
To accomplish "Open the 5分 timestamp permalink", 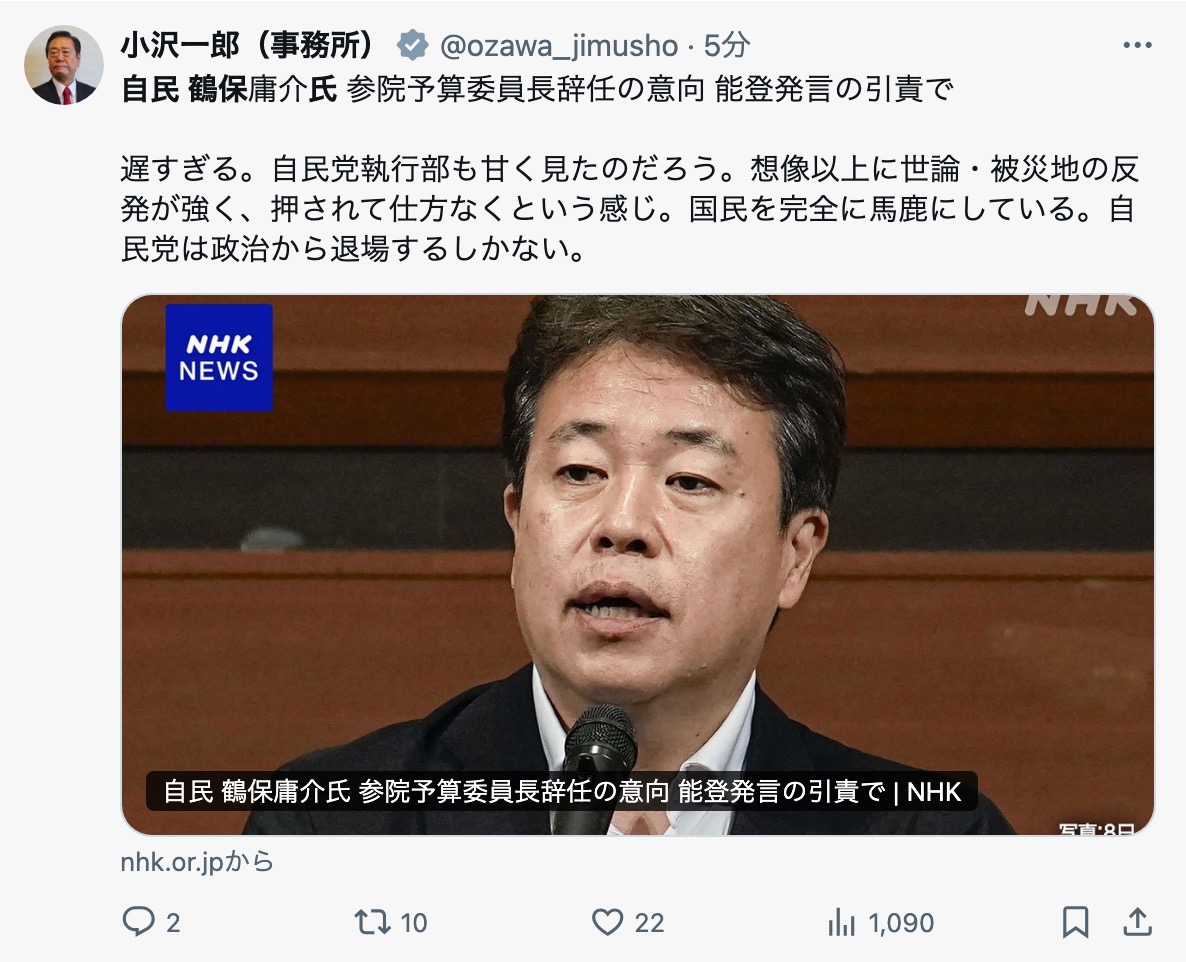I will [726, 45].
